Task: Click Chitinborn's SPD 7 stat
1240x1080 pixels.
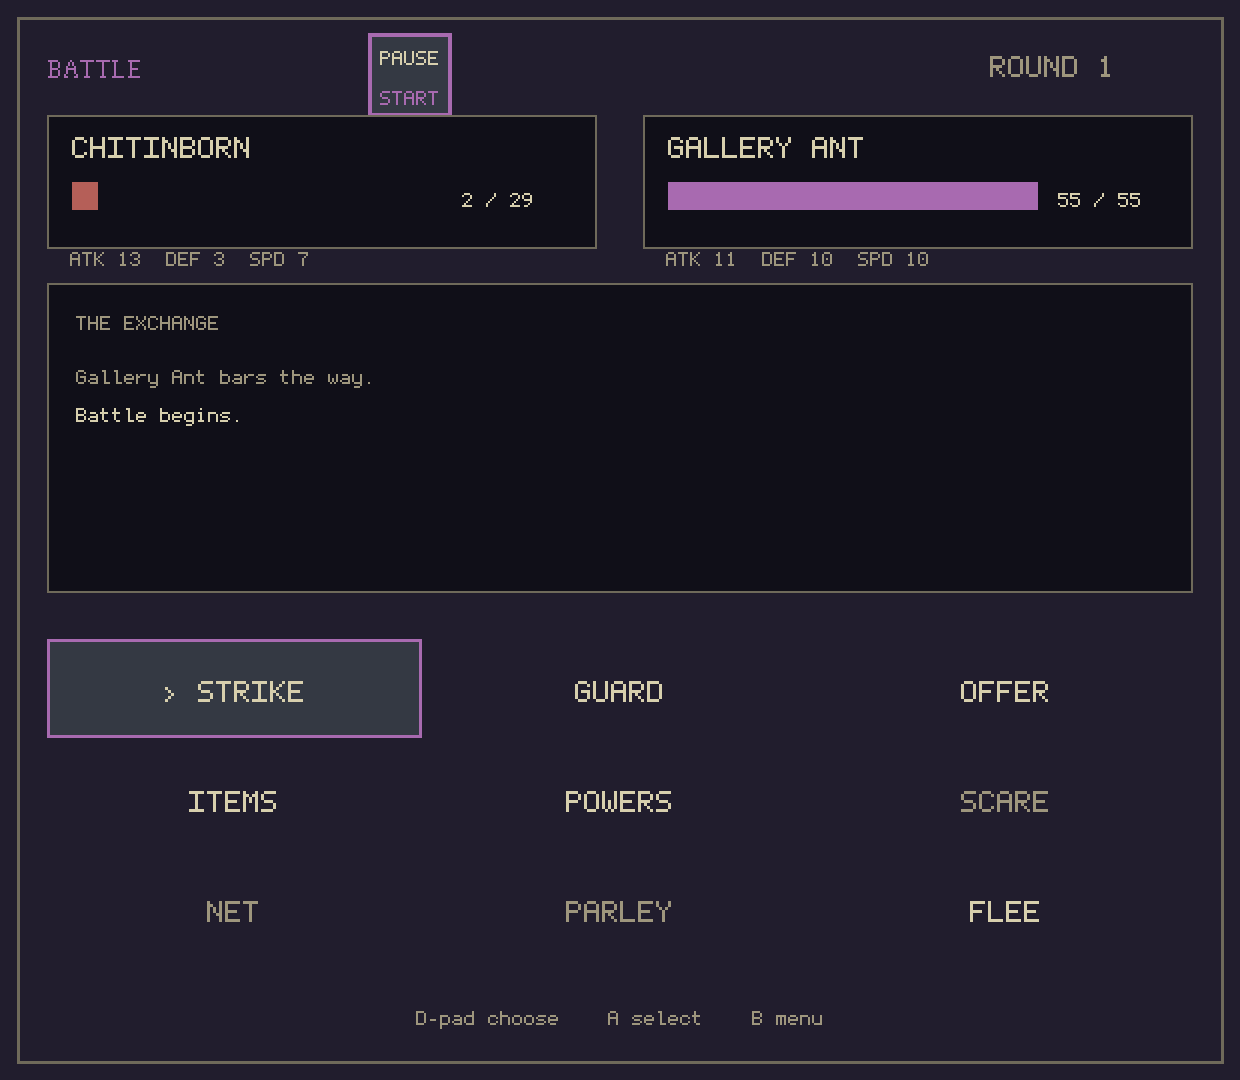Action: pyautogui.click(x=279, y=259)
